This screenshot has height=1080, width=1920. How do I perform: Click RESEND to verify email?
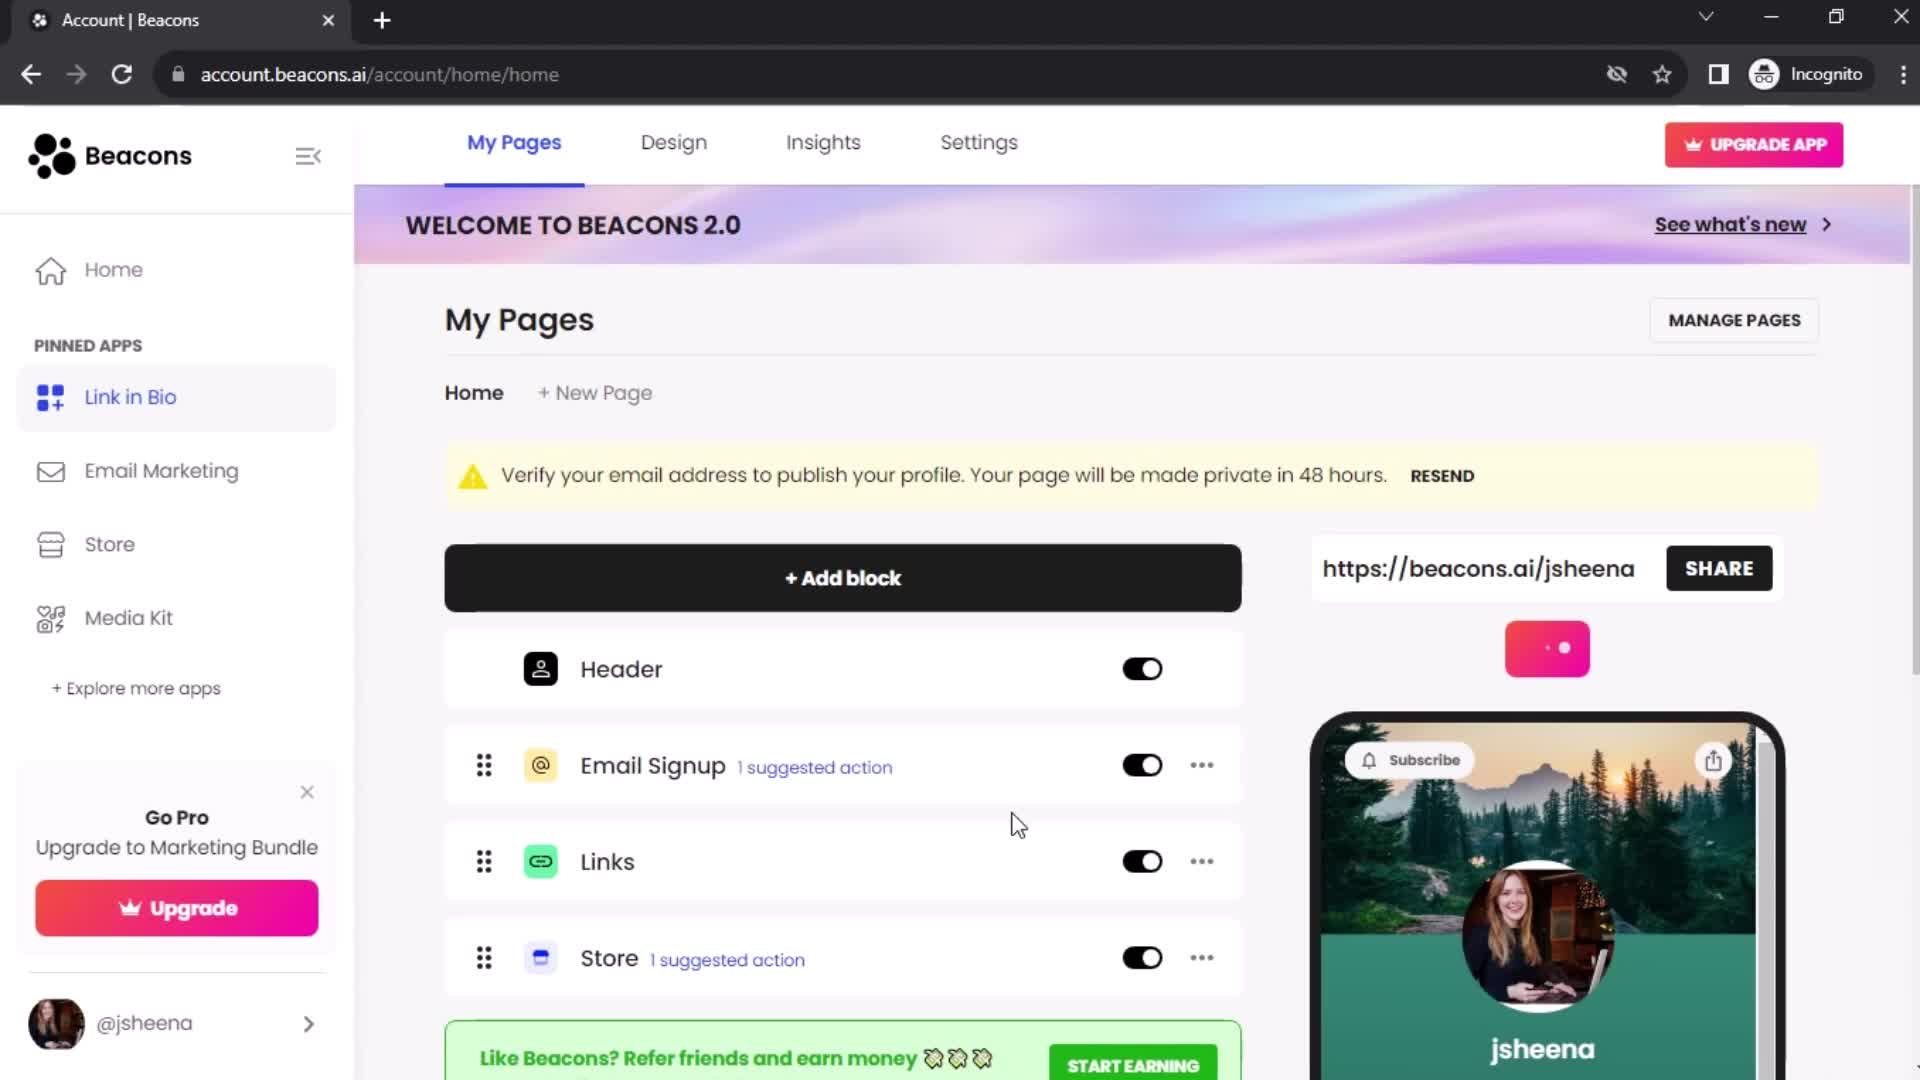tap(1441, 476)
